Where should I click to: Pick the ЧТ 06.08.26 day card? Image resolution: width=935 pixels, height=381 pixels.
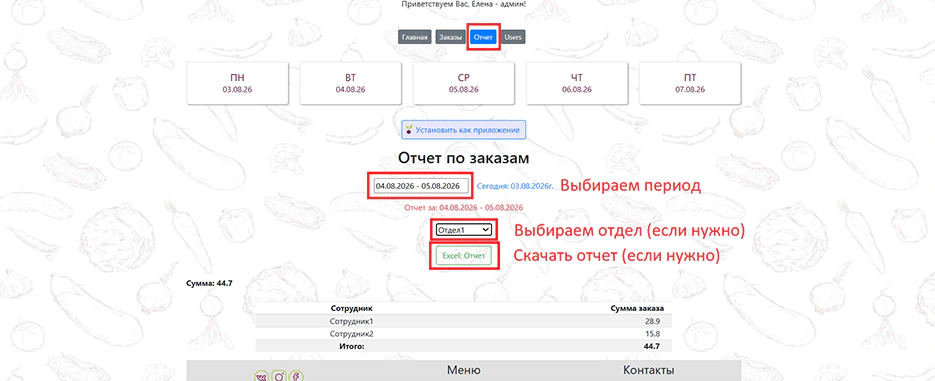click(x=577, y=83)
